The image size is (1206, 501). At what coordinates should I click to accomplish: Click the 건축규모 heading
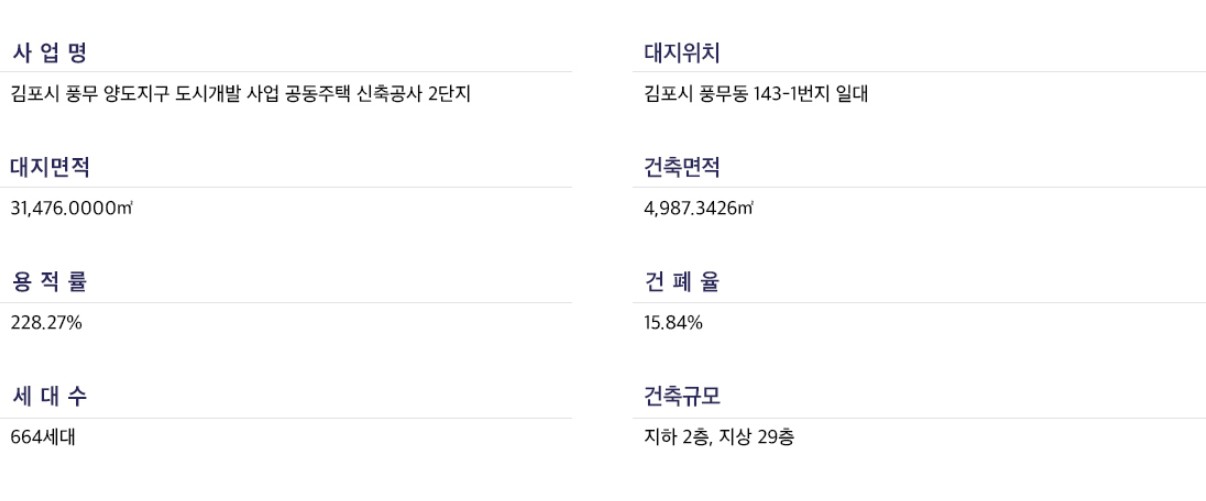[x=682, y=397]
